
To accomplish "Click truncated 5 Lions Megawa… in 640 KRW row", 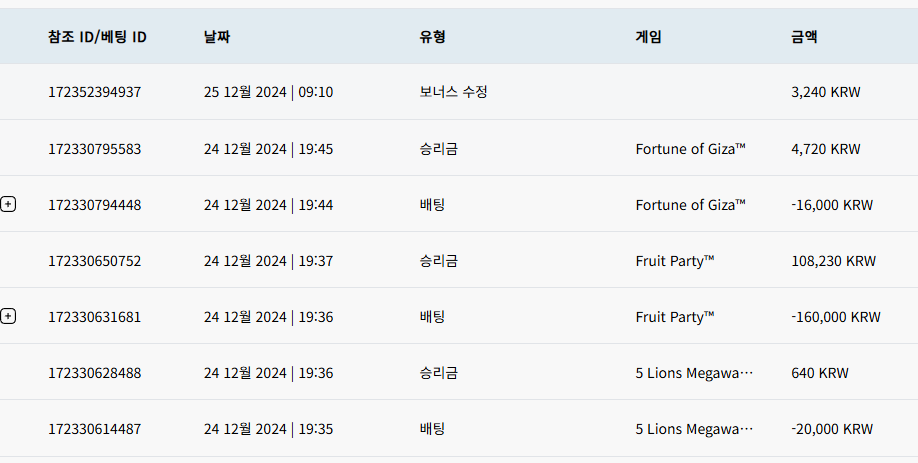I will [694, 373].
